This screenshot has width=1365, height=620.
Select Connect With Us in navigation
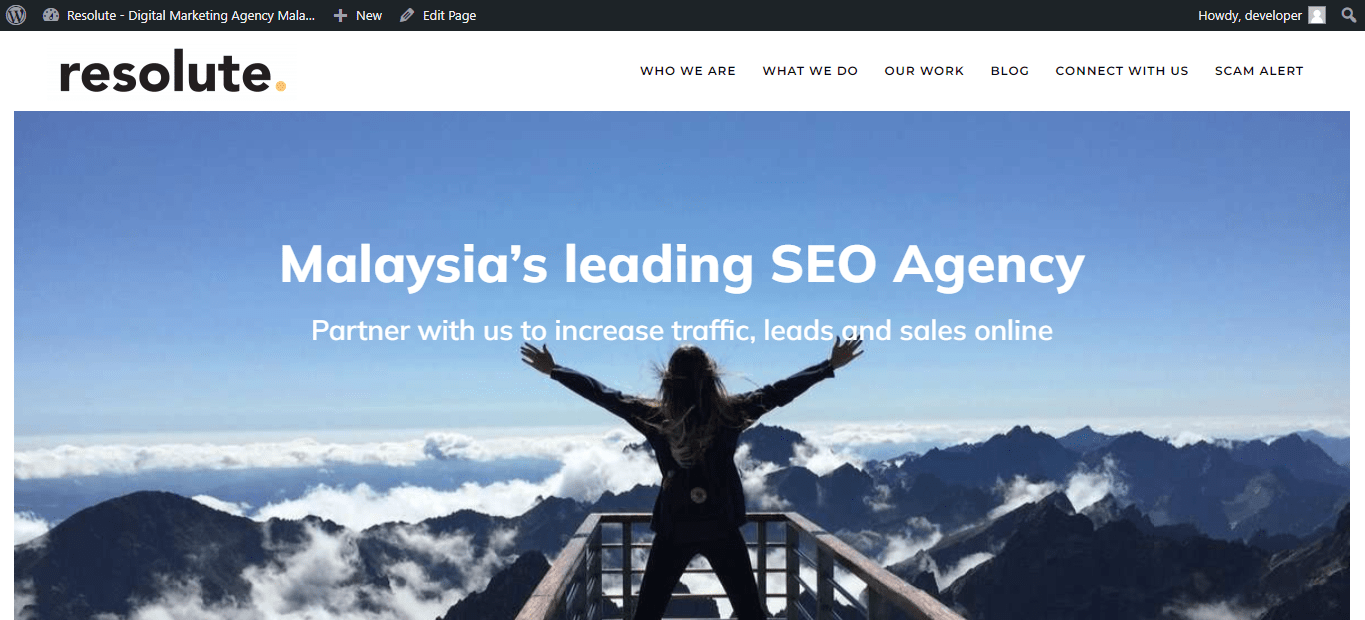[x=1122, y=71]
